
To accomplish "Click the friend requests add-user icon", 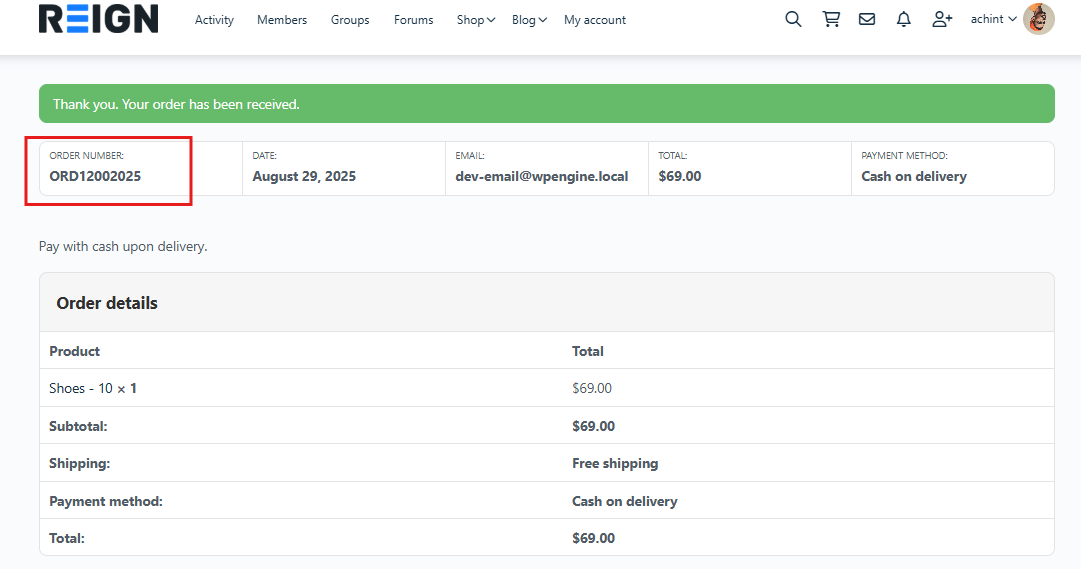I will click(942, 19).
